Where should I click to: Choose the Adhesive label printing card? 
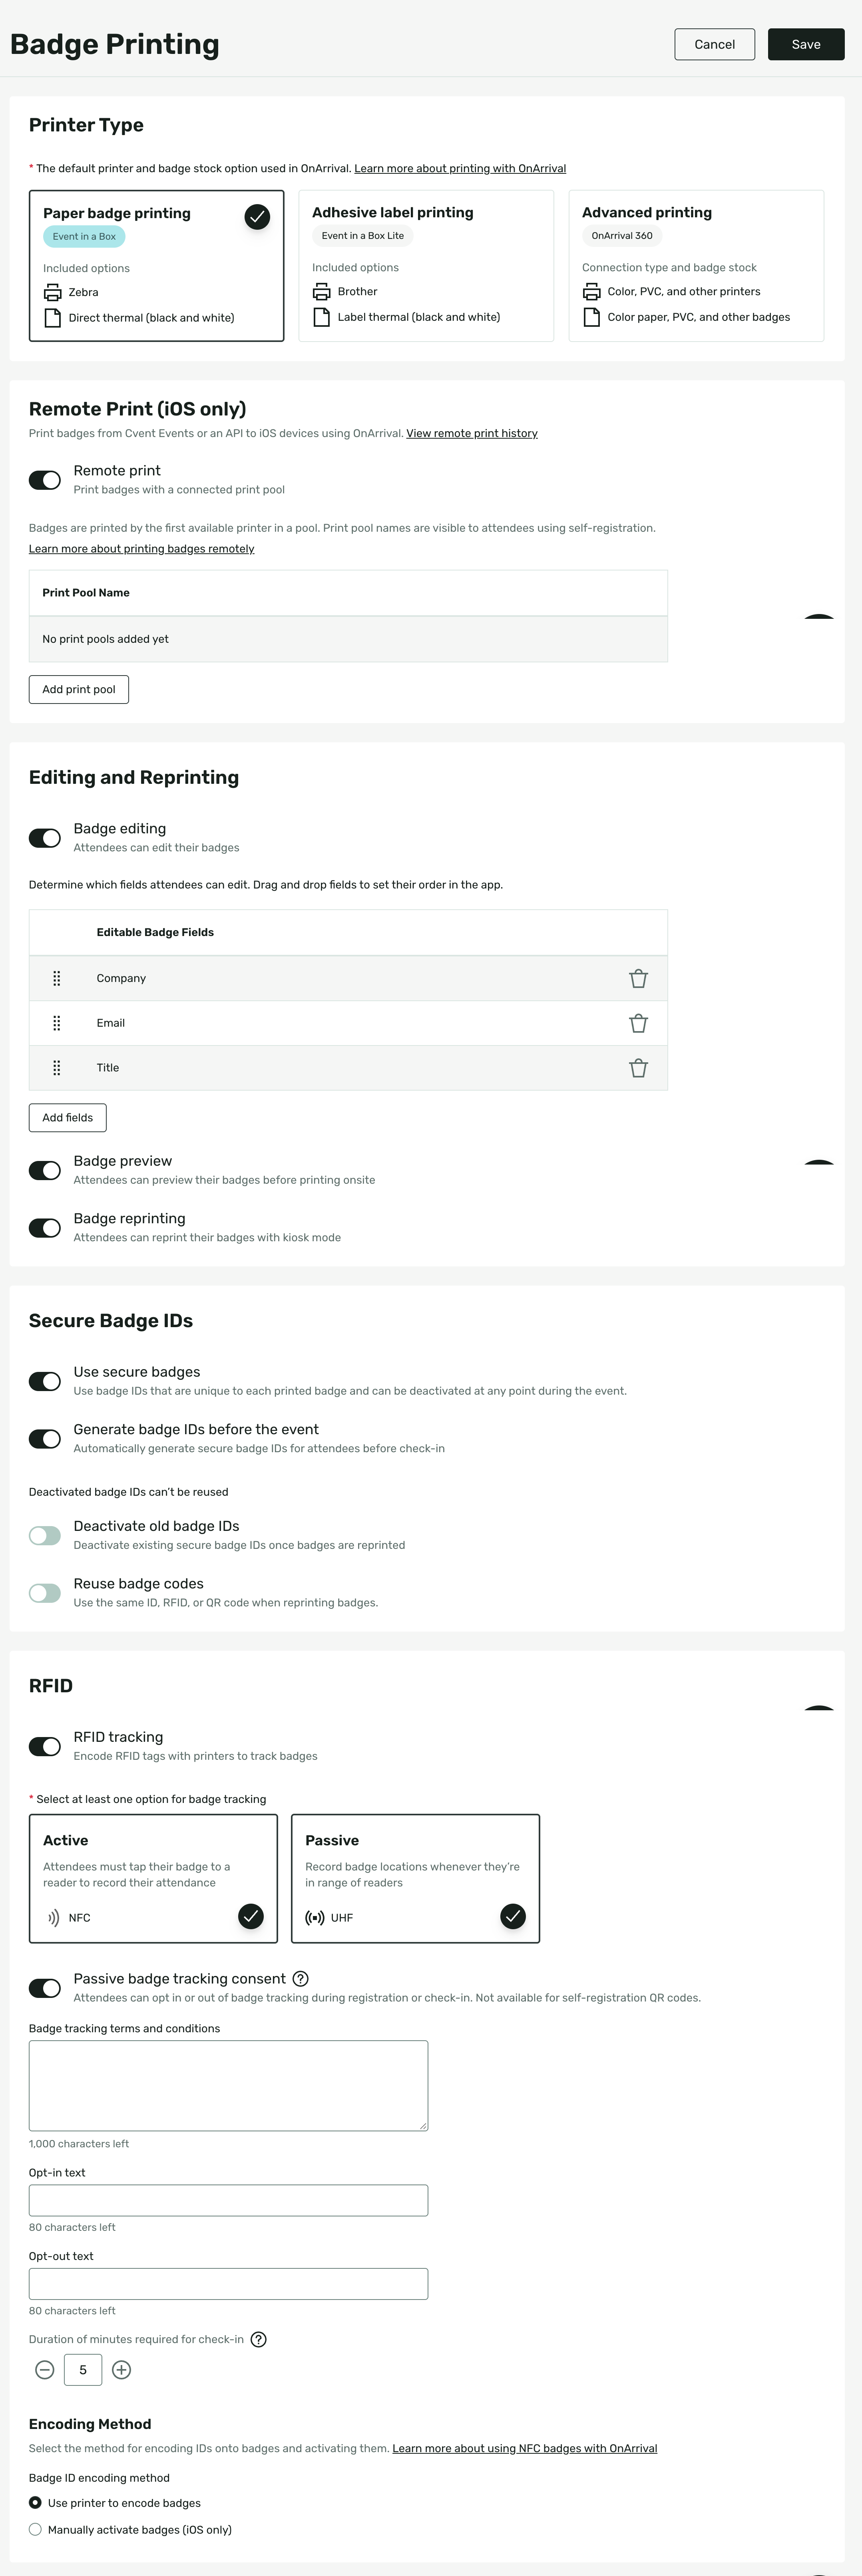[x=426, y=266]
